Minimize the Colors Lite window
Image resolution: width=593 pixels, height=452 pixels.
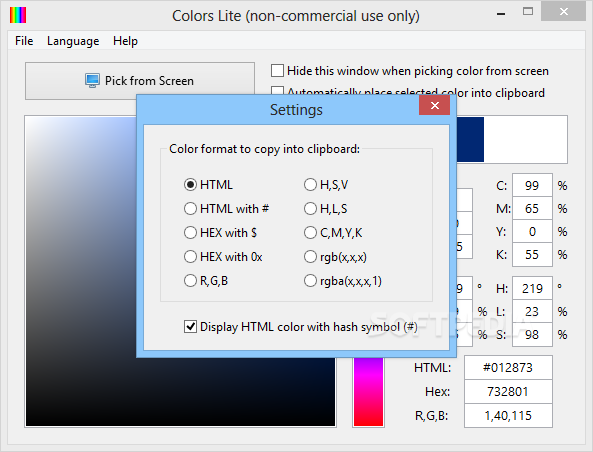pyautogui.click(x=501, y=14)
